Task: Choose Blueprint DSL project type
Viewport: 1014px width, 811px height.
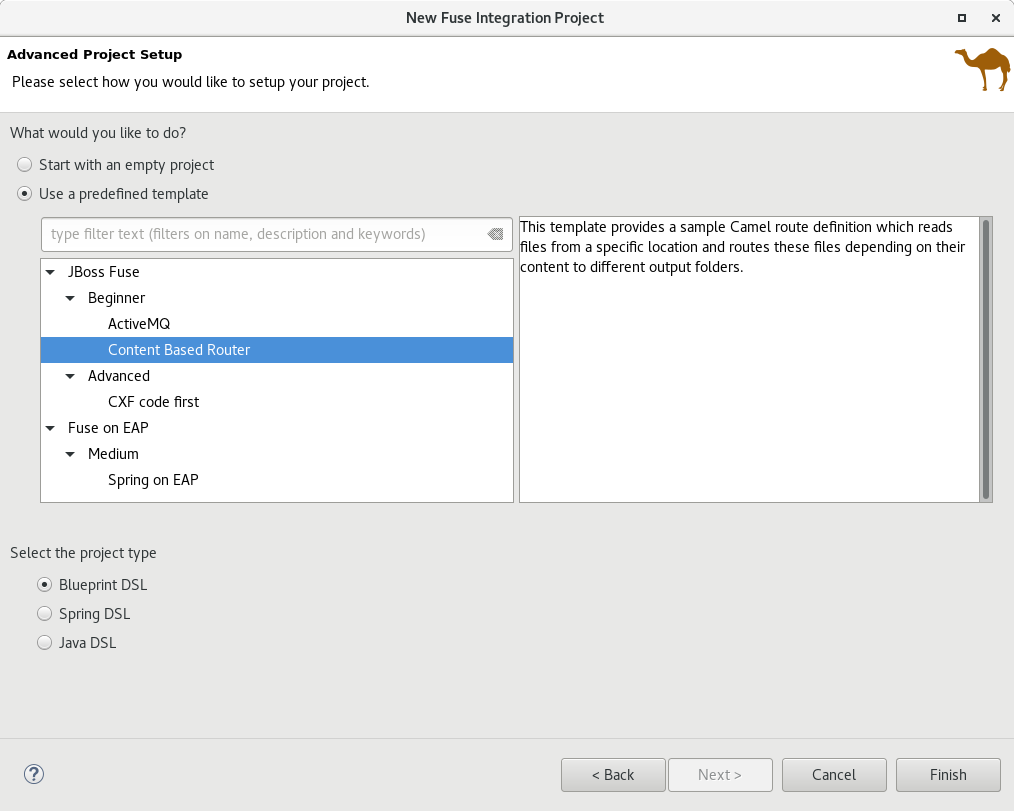Action: pos(44,585)
